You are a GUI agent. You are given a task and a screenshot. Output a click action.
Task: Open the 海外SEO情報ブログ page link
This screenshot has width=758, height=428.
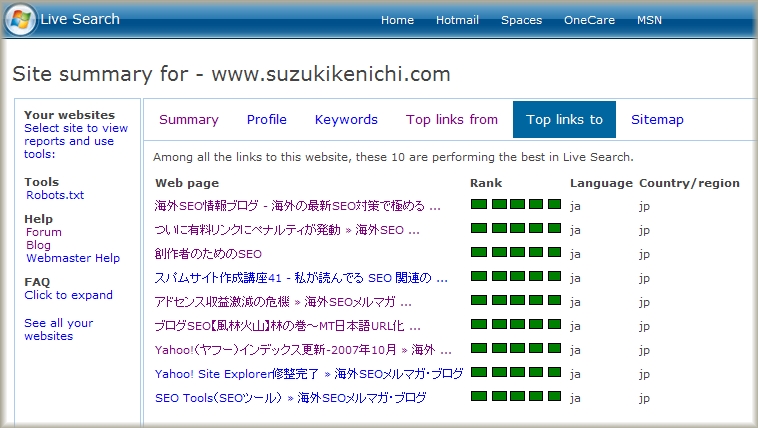(x=298, y=206)
